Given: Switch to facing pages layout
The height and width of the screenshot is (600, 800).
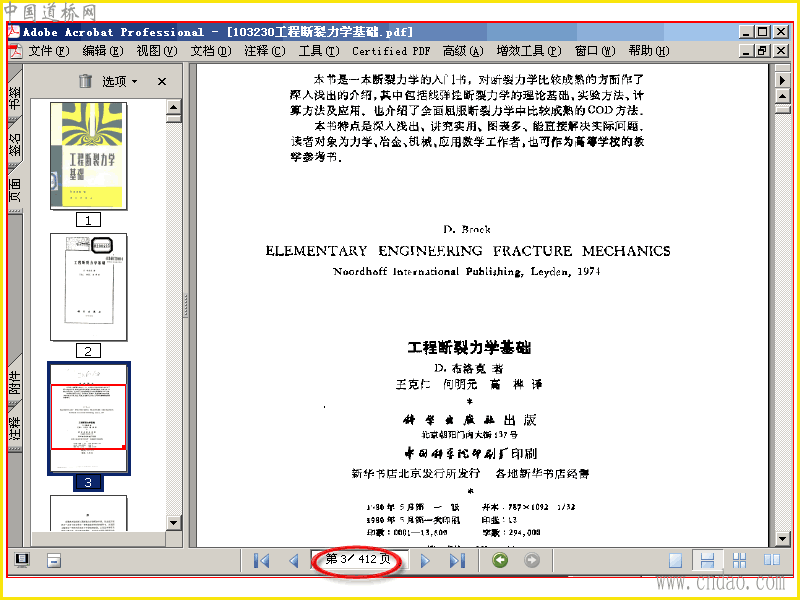Looking at the screenshot, I should 772,560.
